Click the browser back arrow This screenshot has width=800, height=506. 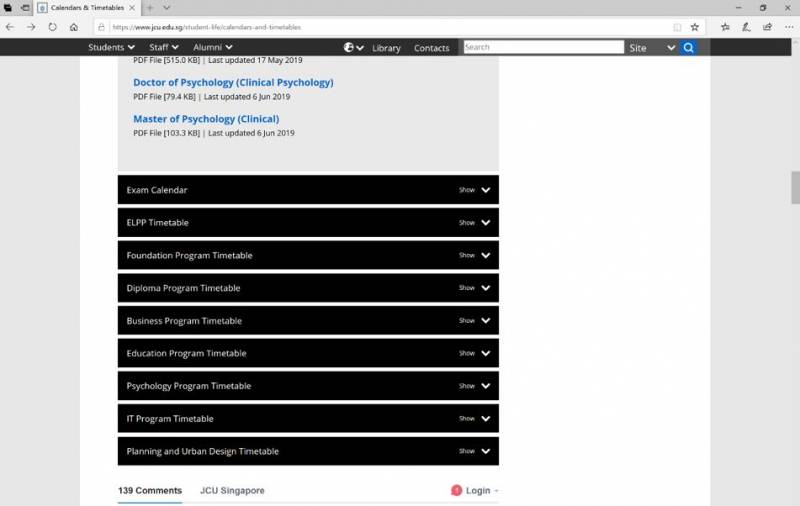(10, 27)
